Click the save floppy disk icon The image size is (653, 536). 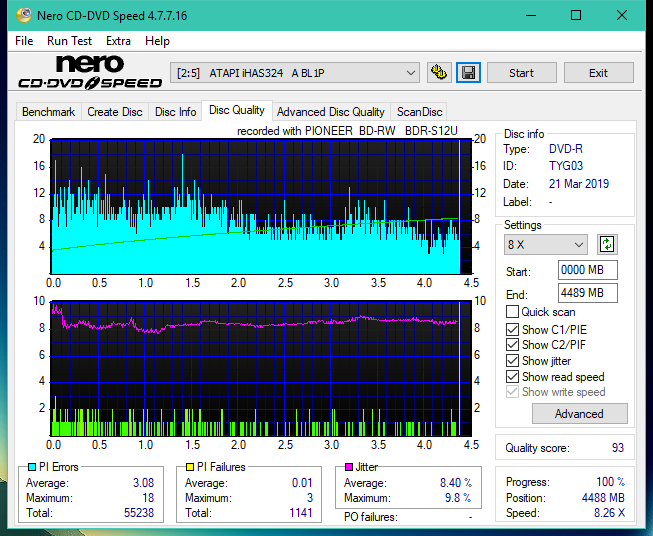point(469,73)
